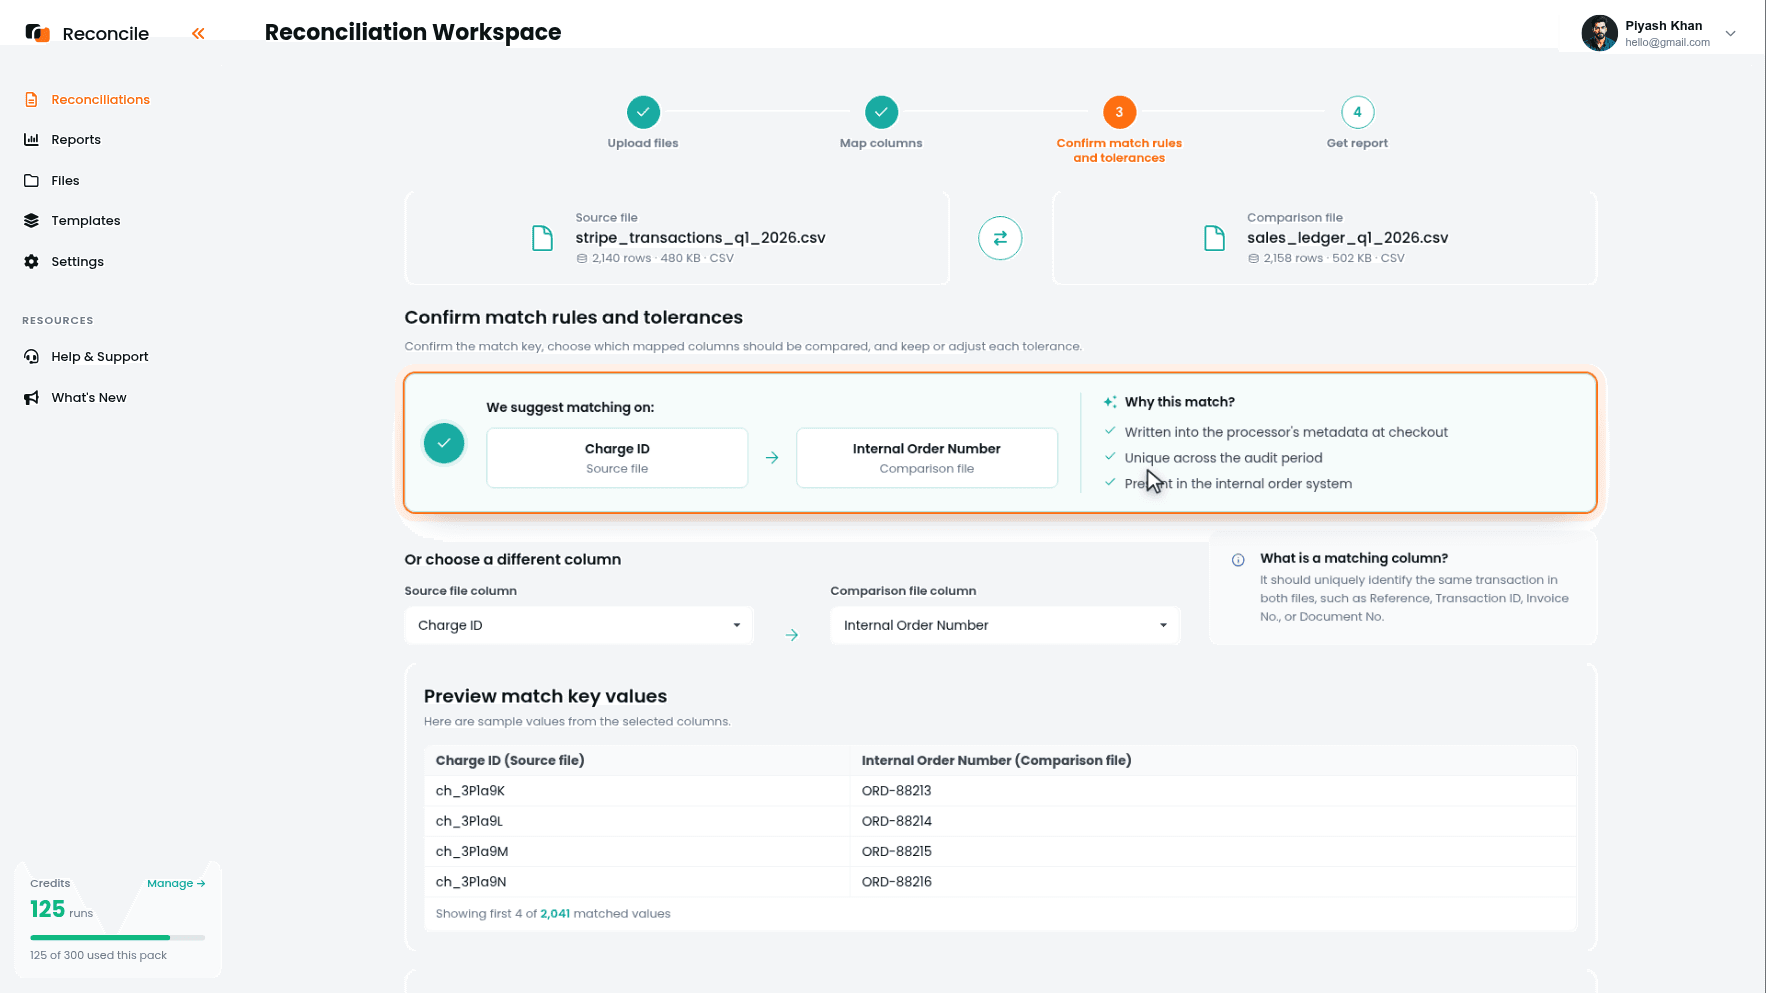Click the swap files icon between cards

point(1000,238)
